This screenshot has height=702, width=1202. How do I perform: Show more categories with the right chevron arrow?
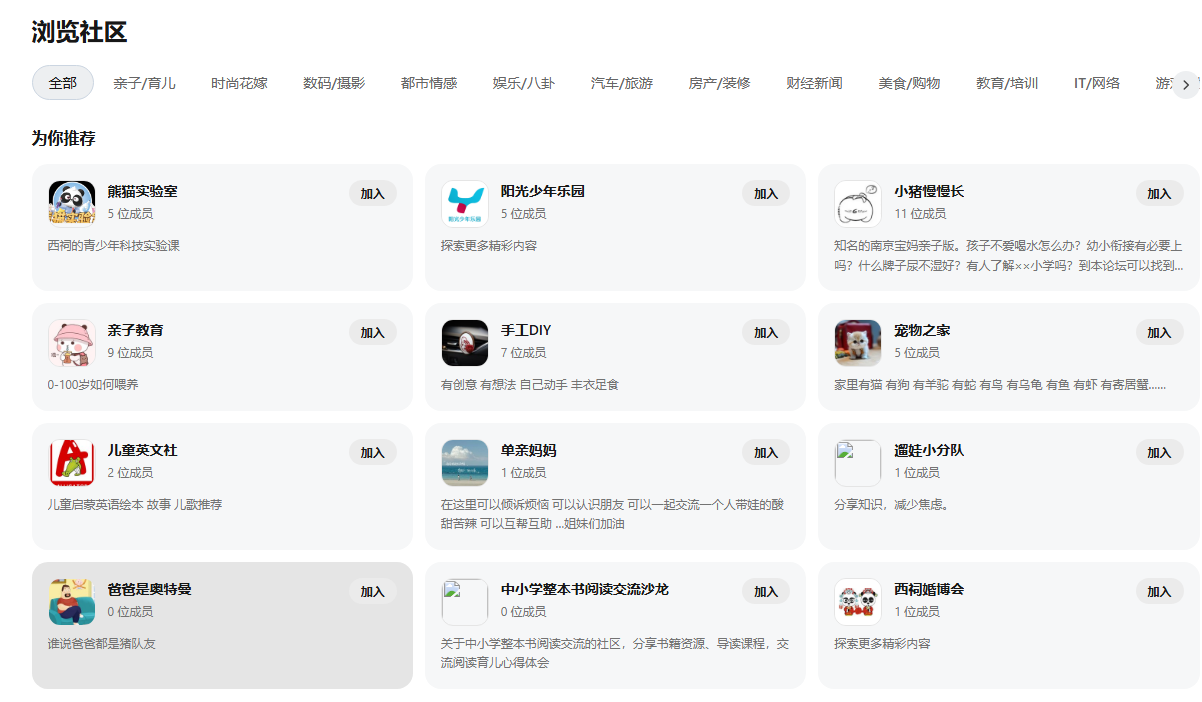click(x=1186, y=84)
